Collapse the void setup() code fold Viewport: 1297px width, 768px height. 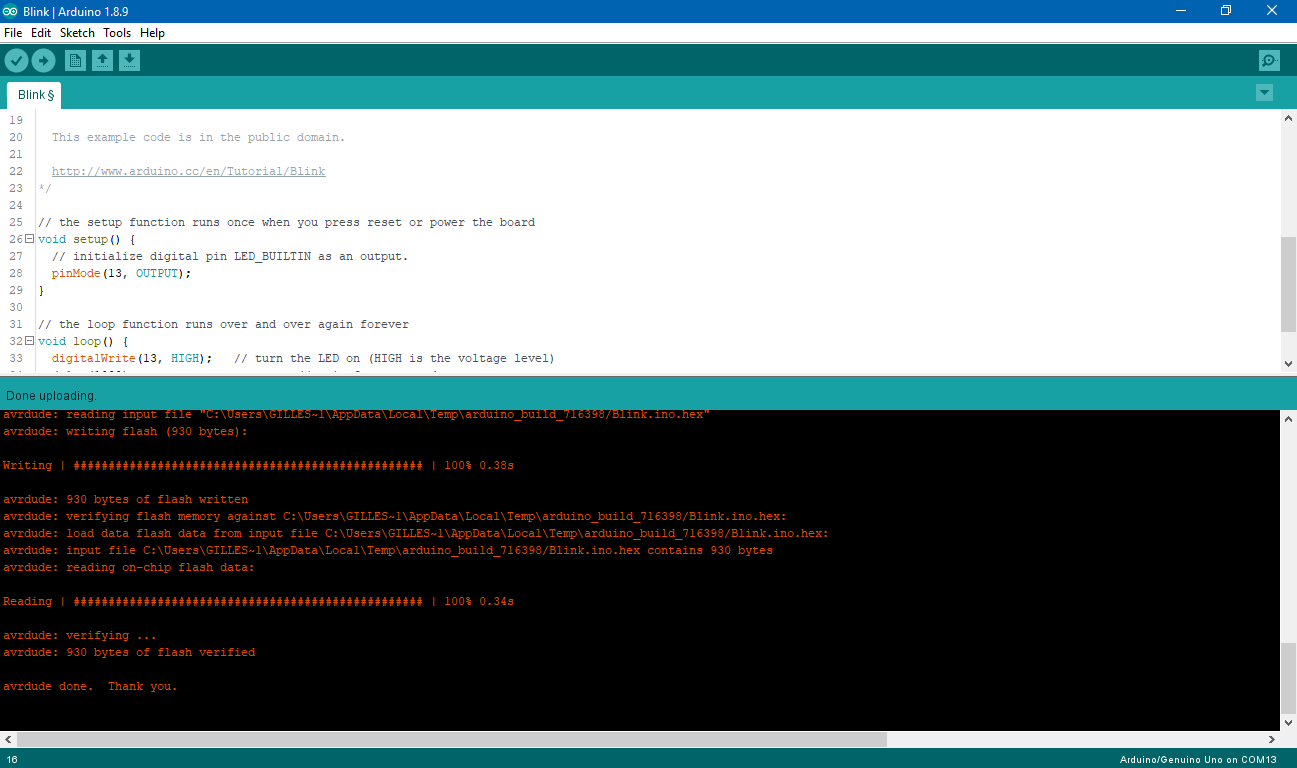click(29, 239)
